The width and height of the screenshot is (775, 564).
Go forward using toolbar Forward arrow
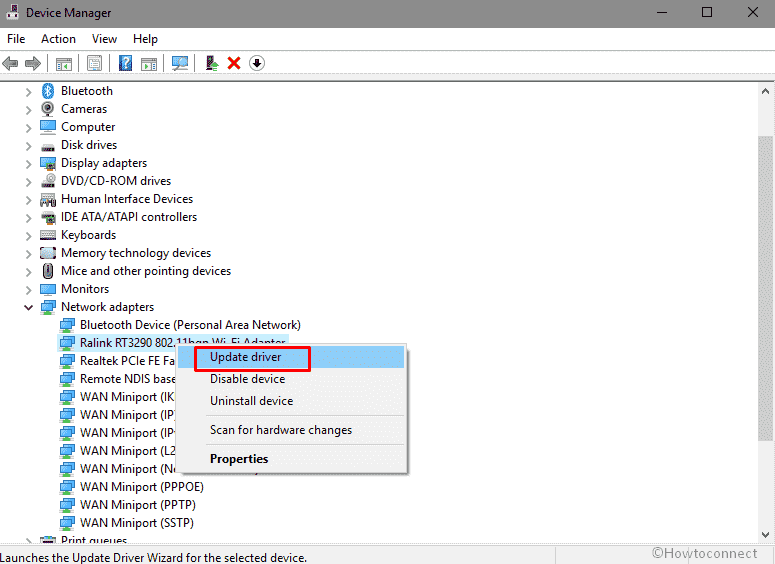33,63
